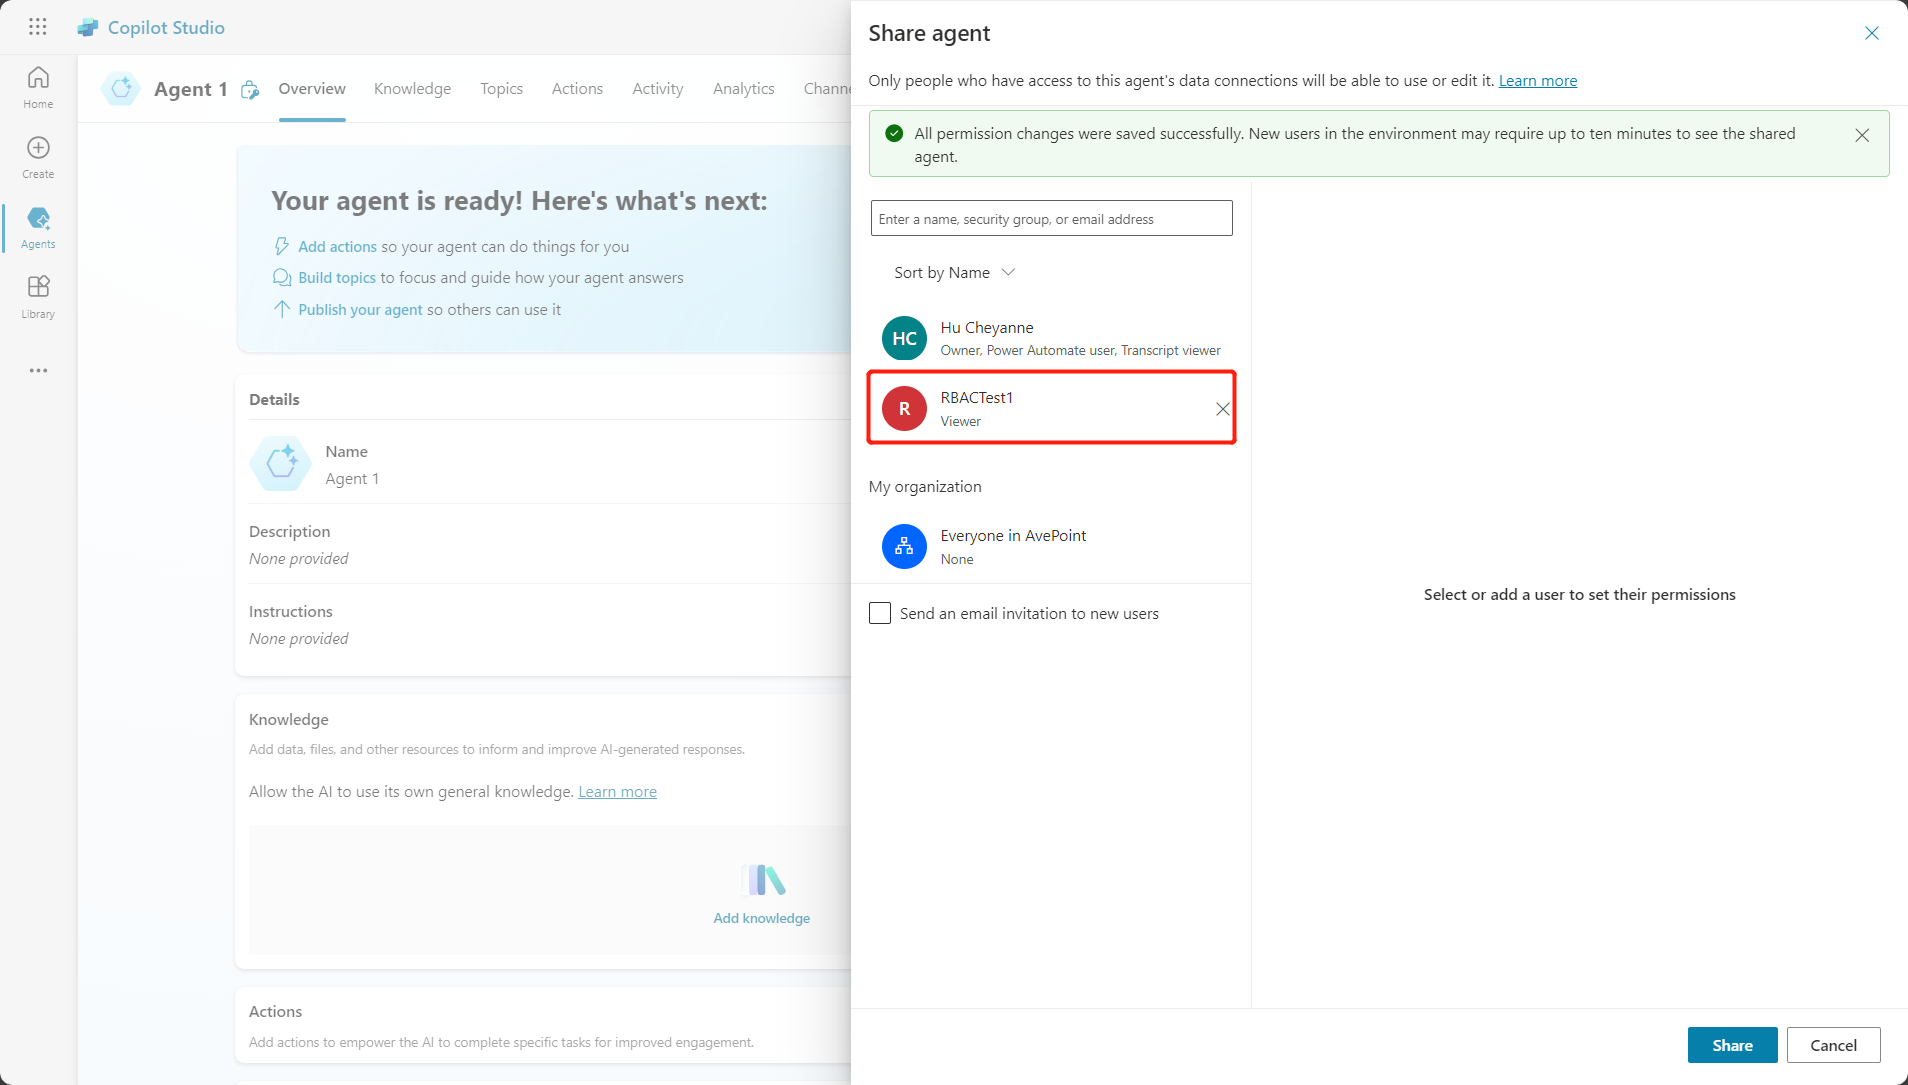Screen dimensions: 1908x1085
Task: Click the icon beside Agent 1 title
Action: click(250, 90)
